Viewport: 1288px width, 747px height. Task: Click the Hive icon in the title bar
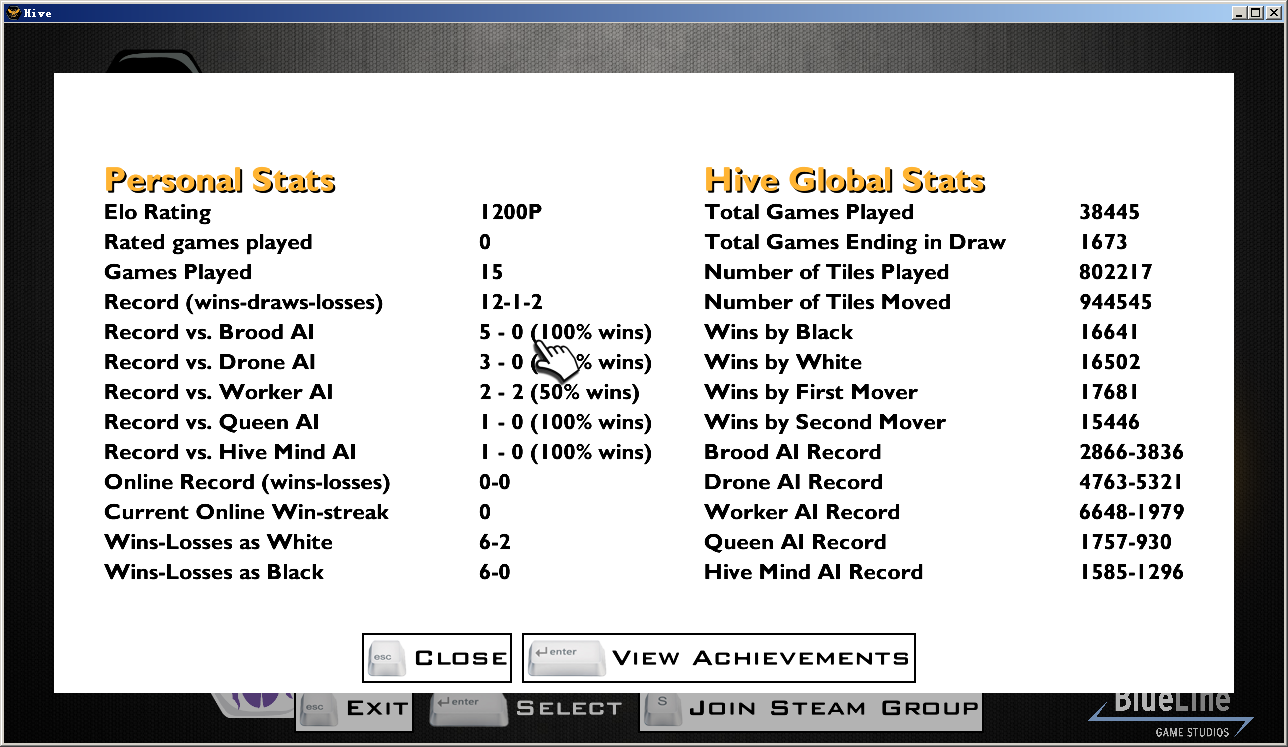(x=12, y=12)
